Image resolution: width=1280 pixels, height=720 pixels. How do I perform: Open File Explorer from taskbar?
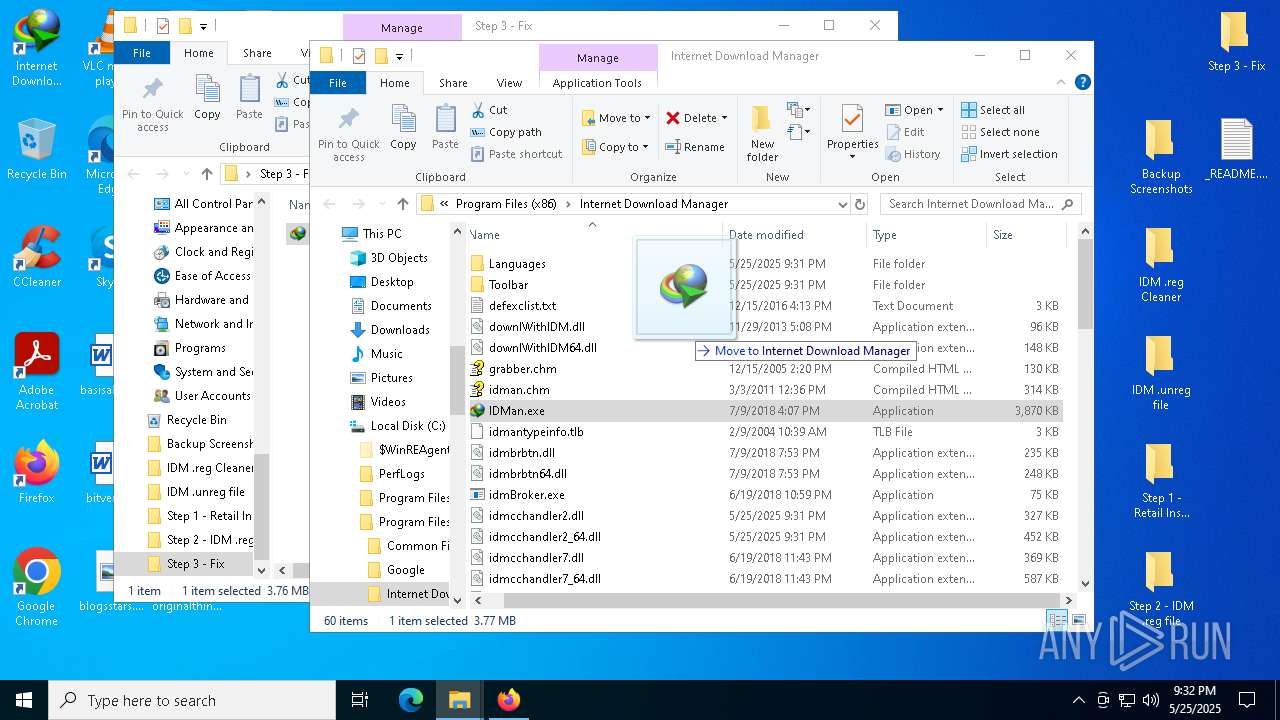459,700
